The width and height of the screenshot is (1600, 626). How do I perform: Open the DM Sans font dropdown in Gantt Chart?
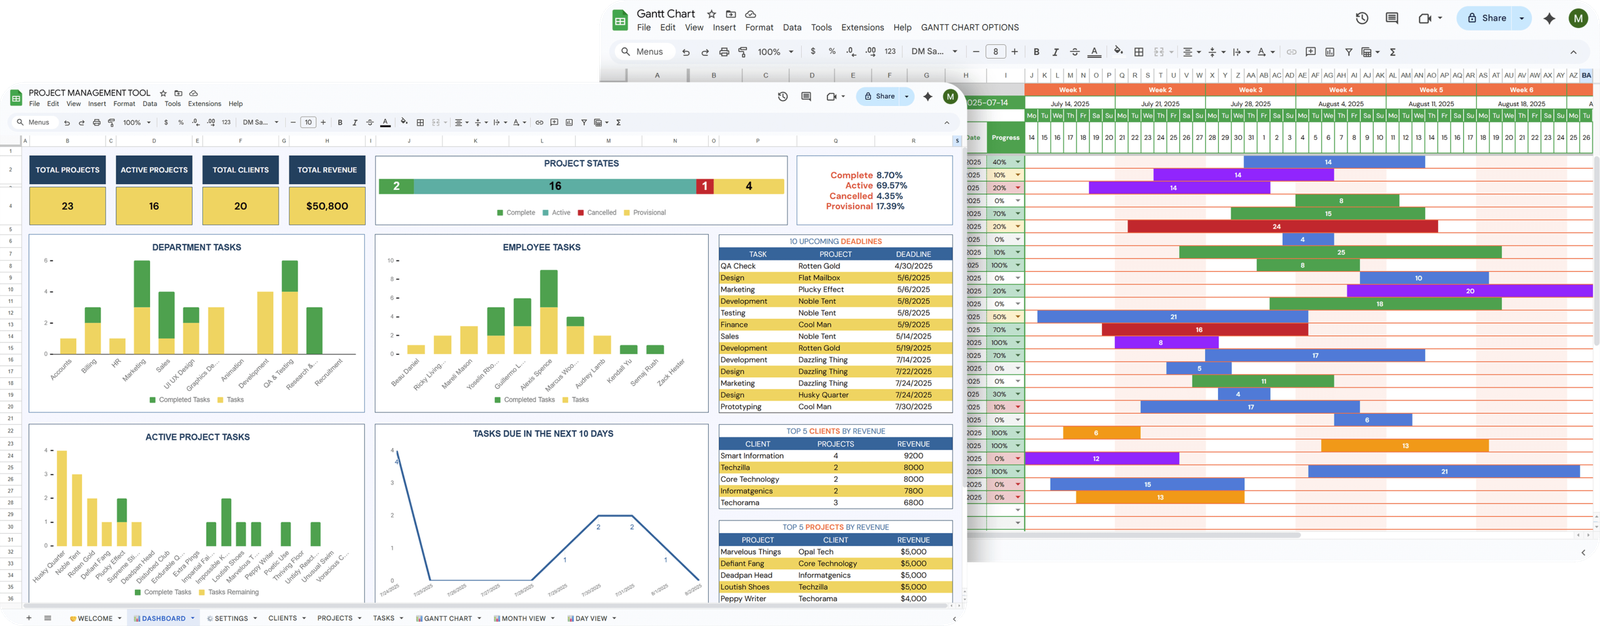934,52
